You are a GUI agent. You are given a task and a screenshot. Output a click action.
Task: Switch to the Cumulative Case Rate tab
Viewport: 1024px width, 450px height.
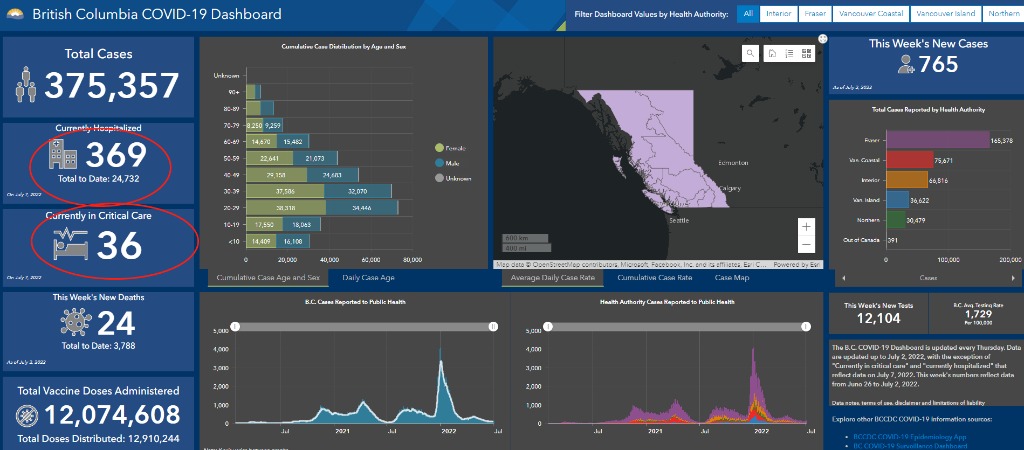(x=654, y=277)
